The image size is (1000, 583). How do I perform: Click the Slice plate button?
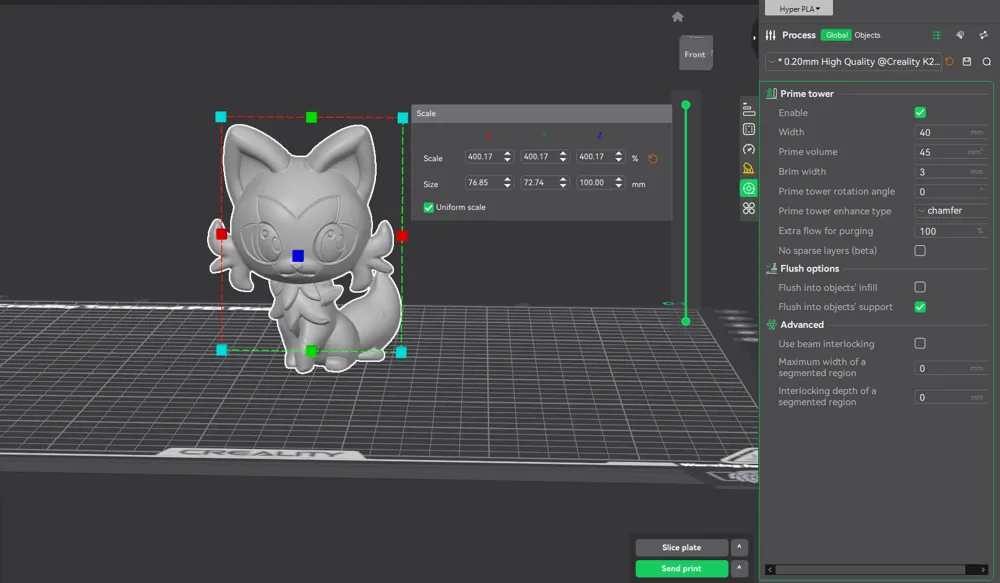pyautogui.click(x=682, y=547)
